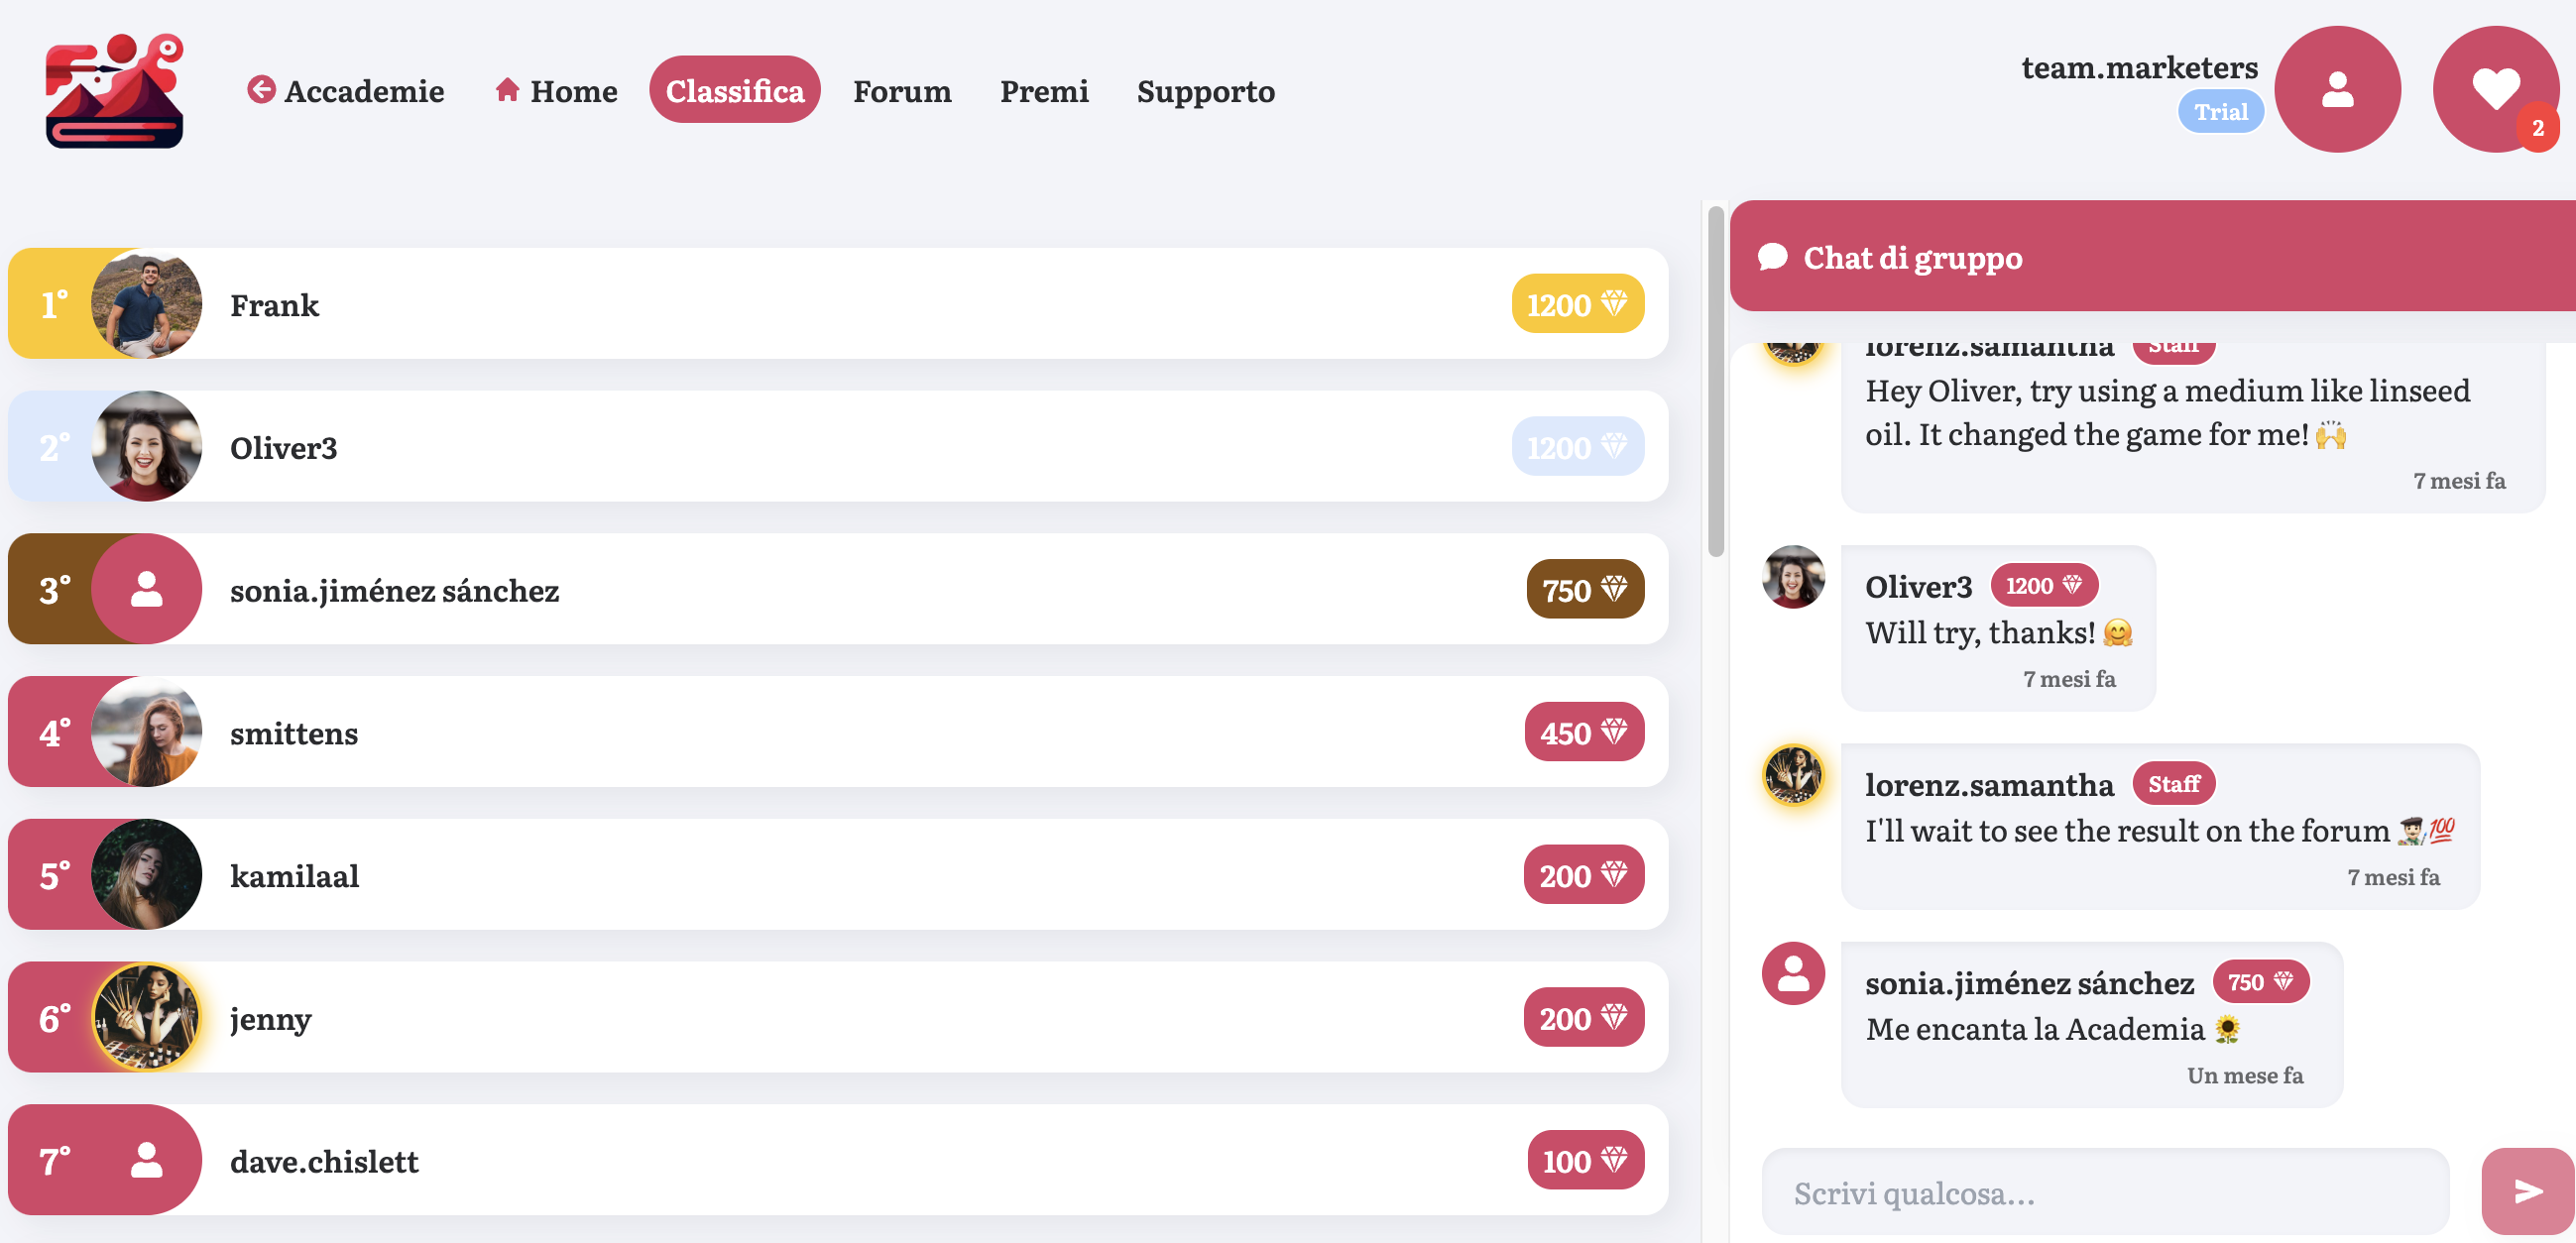The height and width of the screenshot is (1243, 2576).
Task: Click Oliver3's avatar in the chat
Action: pyautogui.click(x=1793, y=577)
